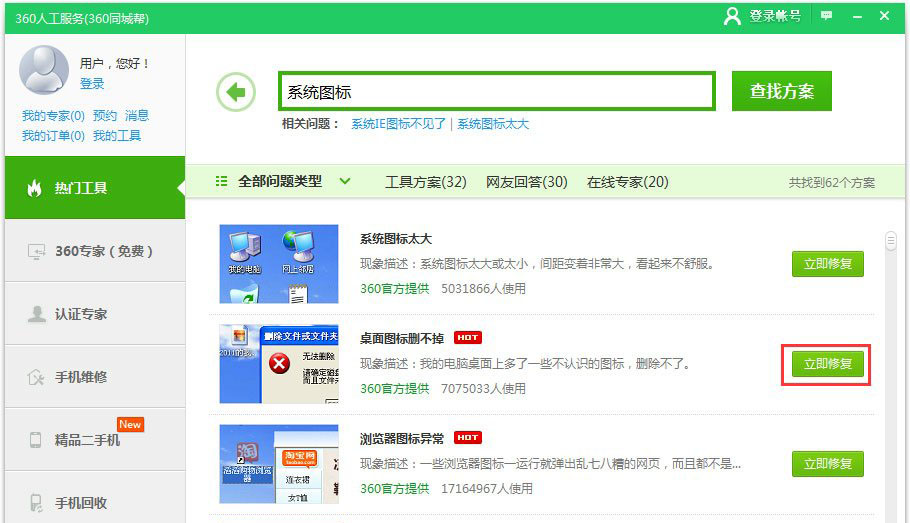Image resolution: width=910 pixels, height=523 pixels.
Task: Open 手机维修 in the sidebar
Action: pos(95,377)
